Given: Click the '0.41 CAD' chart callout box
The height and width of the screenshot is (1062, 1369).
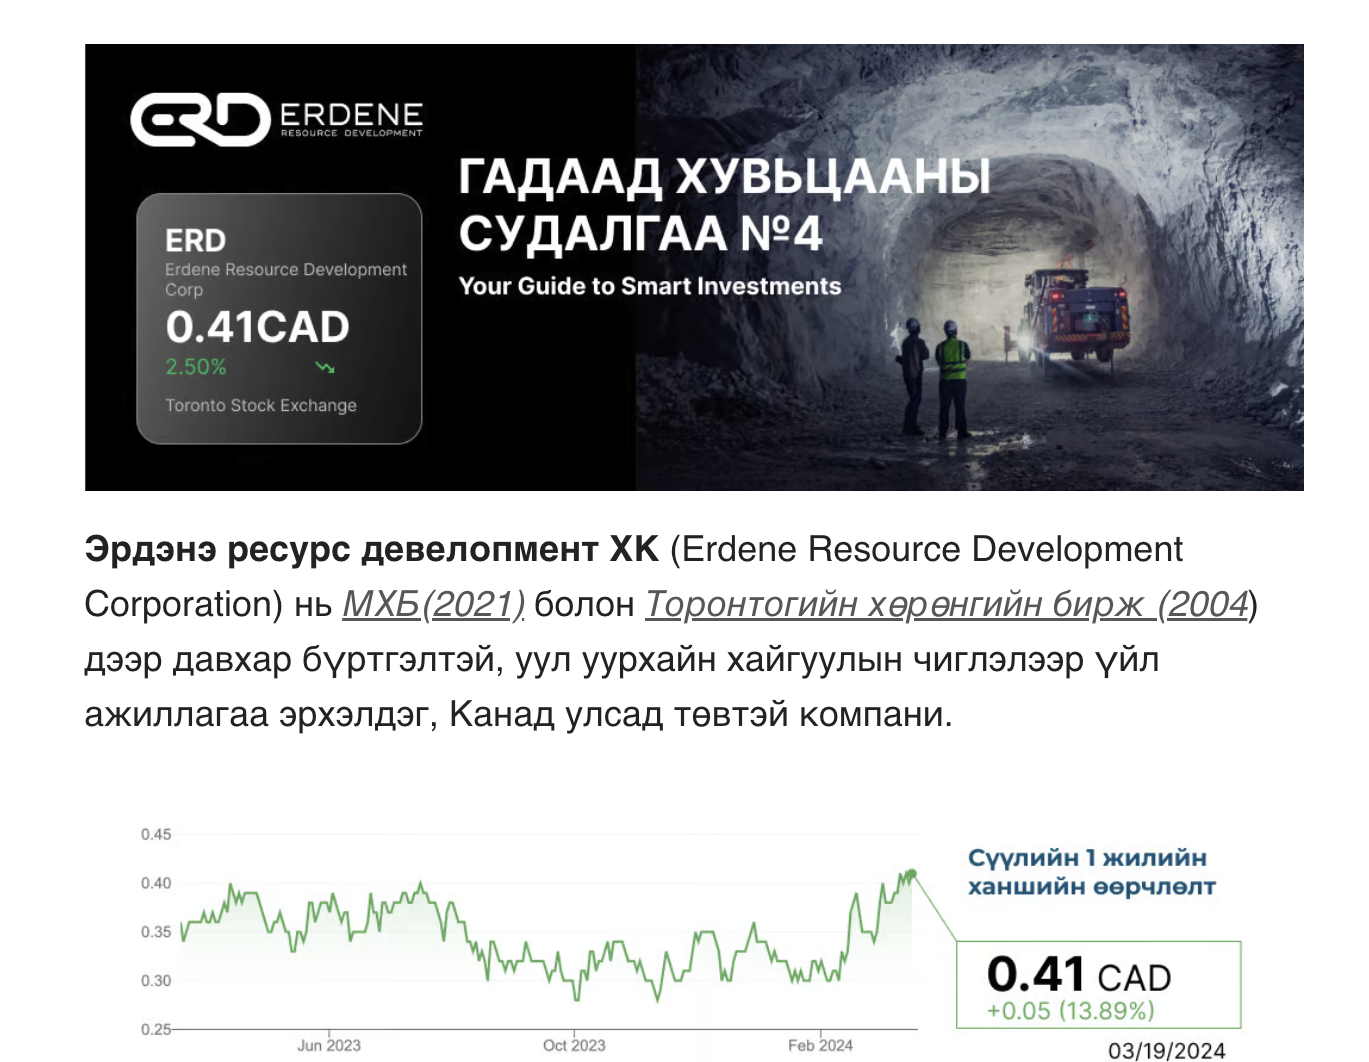Looking at the screenshot, I should (x=1099, y=985).
